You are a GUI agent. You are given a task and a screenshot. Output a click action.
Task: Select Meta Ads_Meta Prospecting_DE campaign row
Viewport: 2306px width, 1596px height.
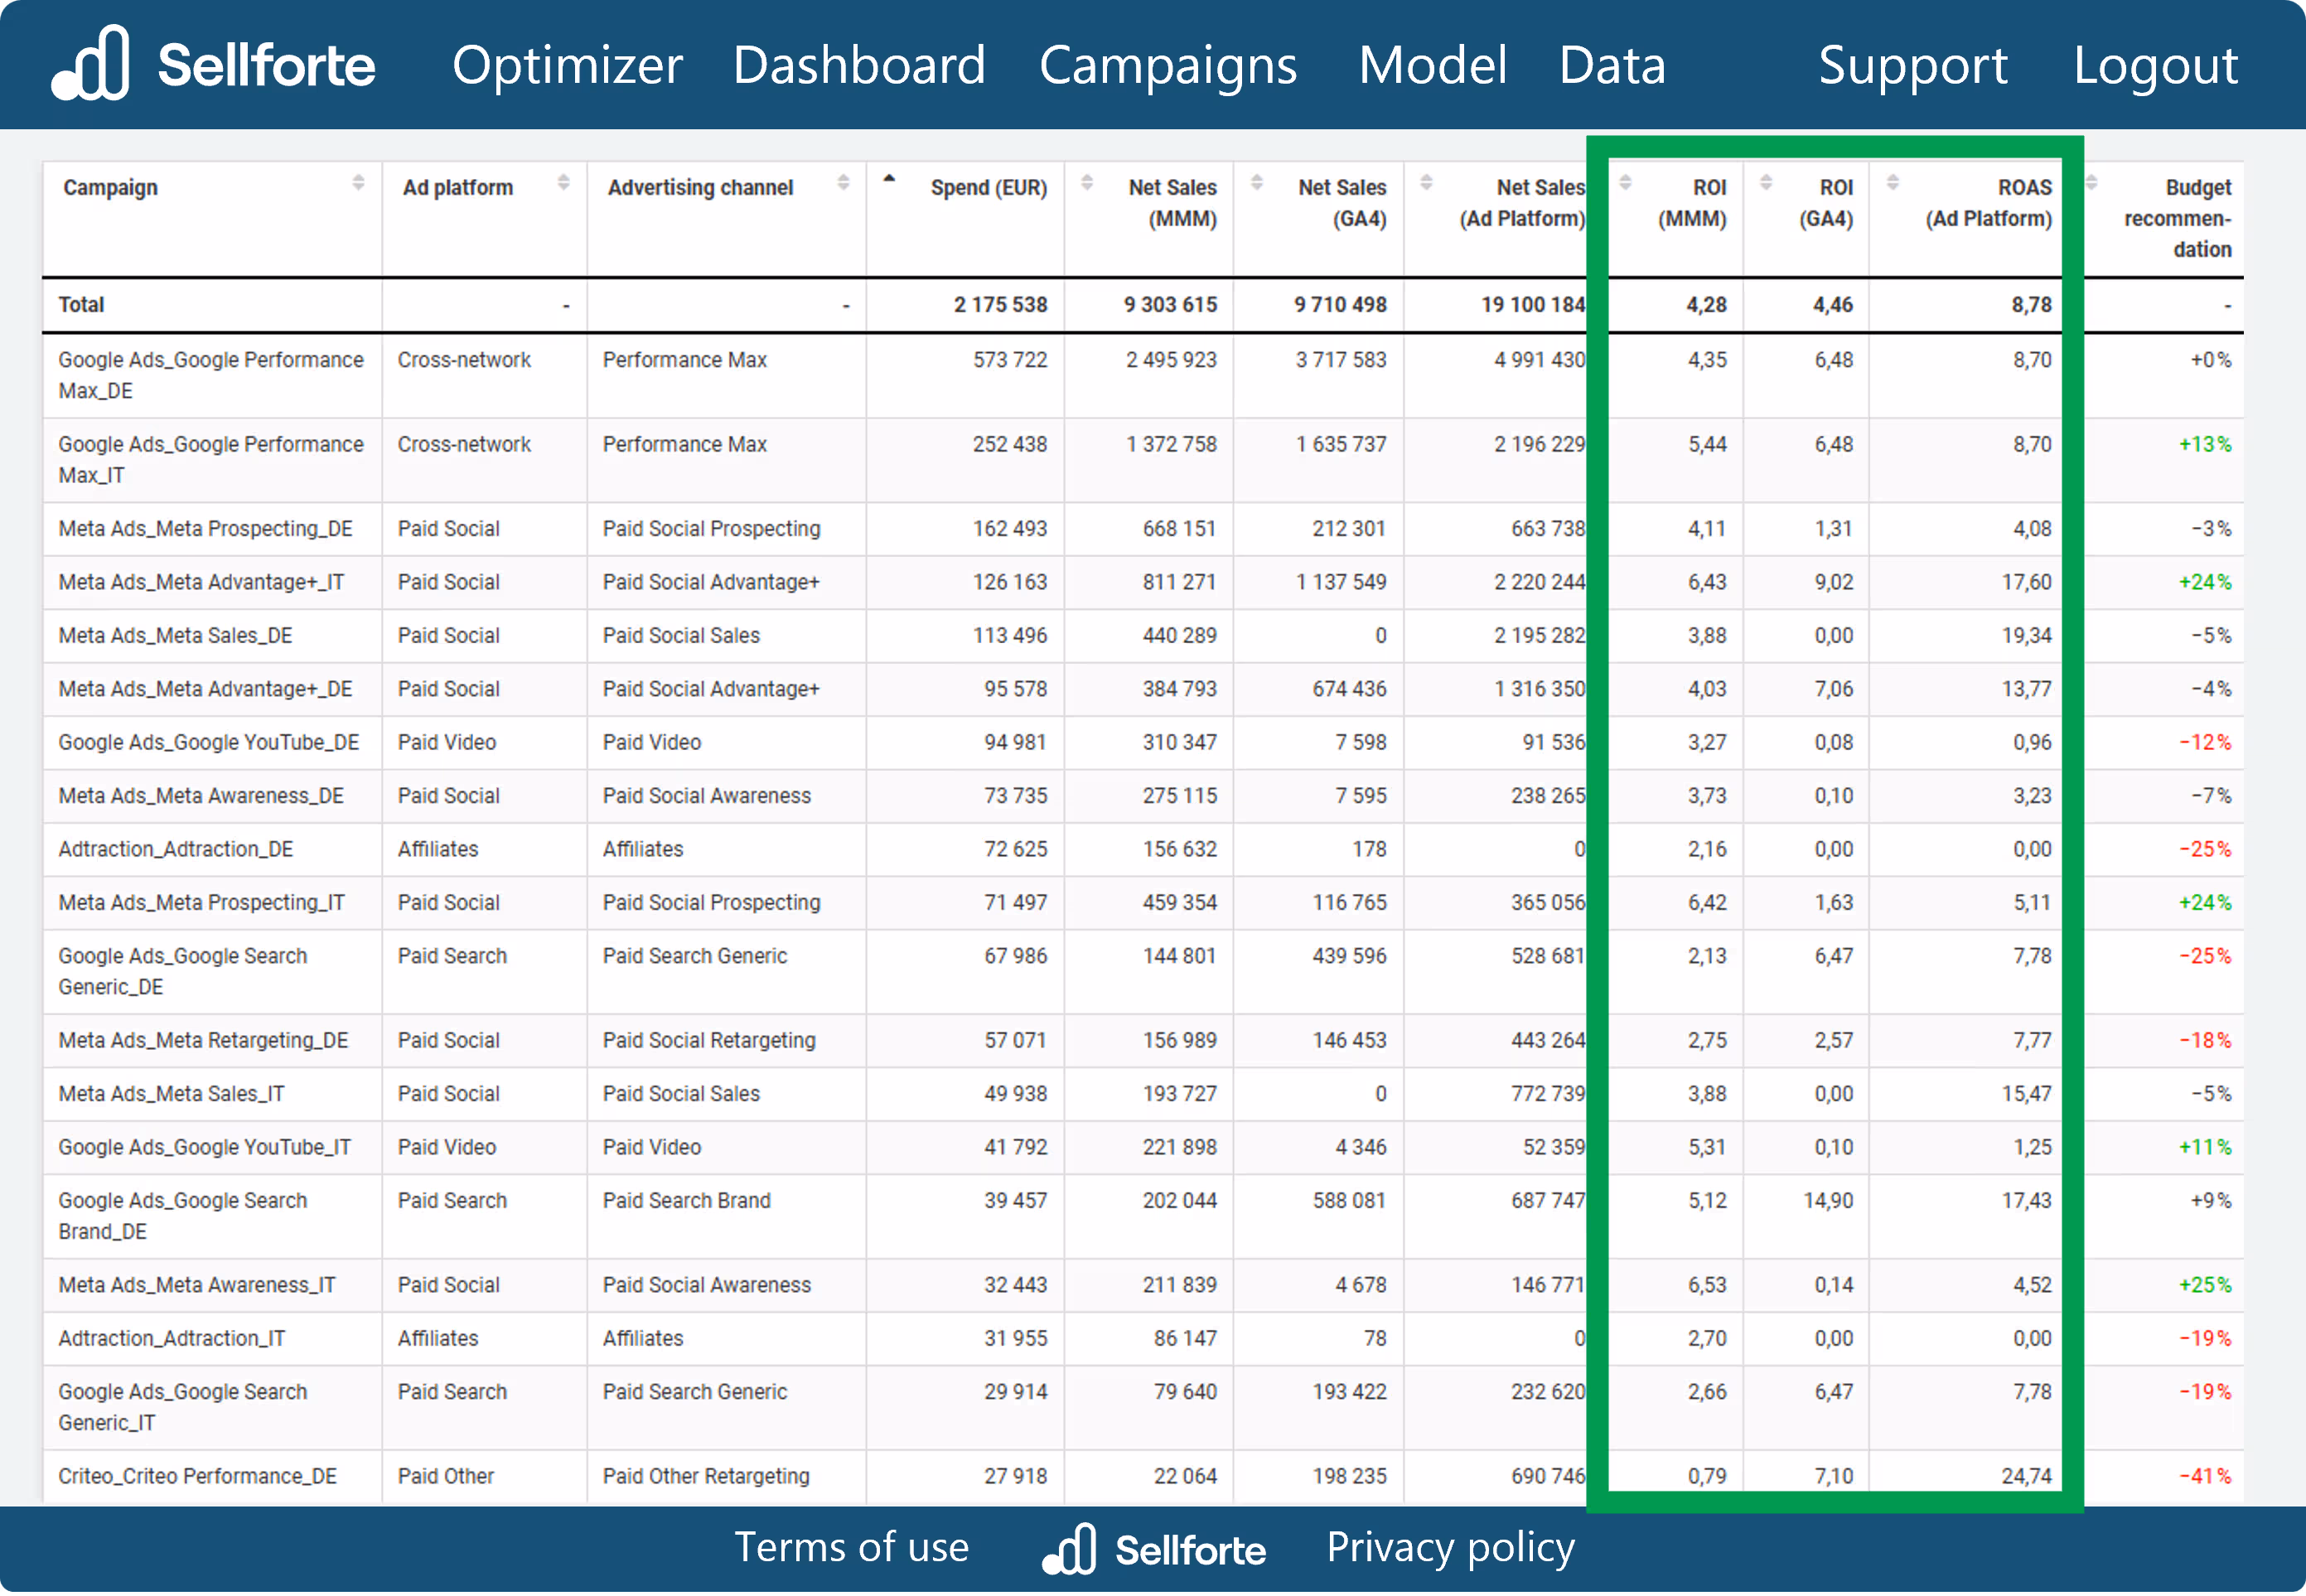coord(205,529)
